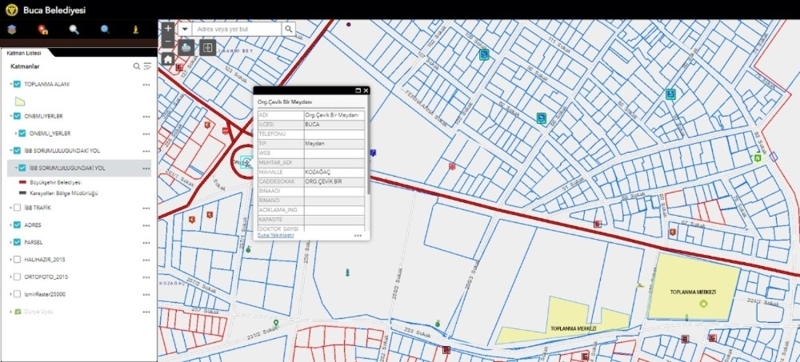Click the Şuna Yakınlaştır zoom-to link
This screenshot has width=800, height=362.
coord(276,236)
